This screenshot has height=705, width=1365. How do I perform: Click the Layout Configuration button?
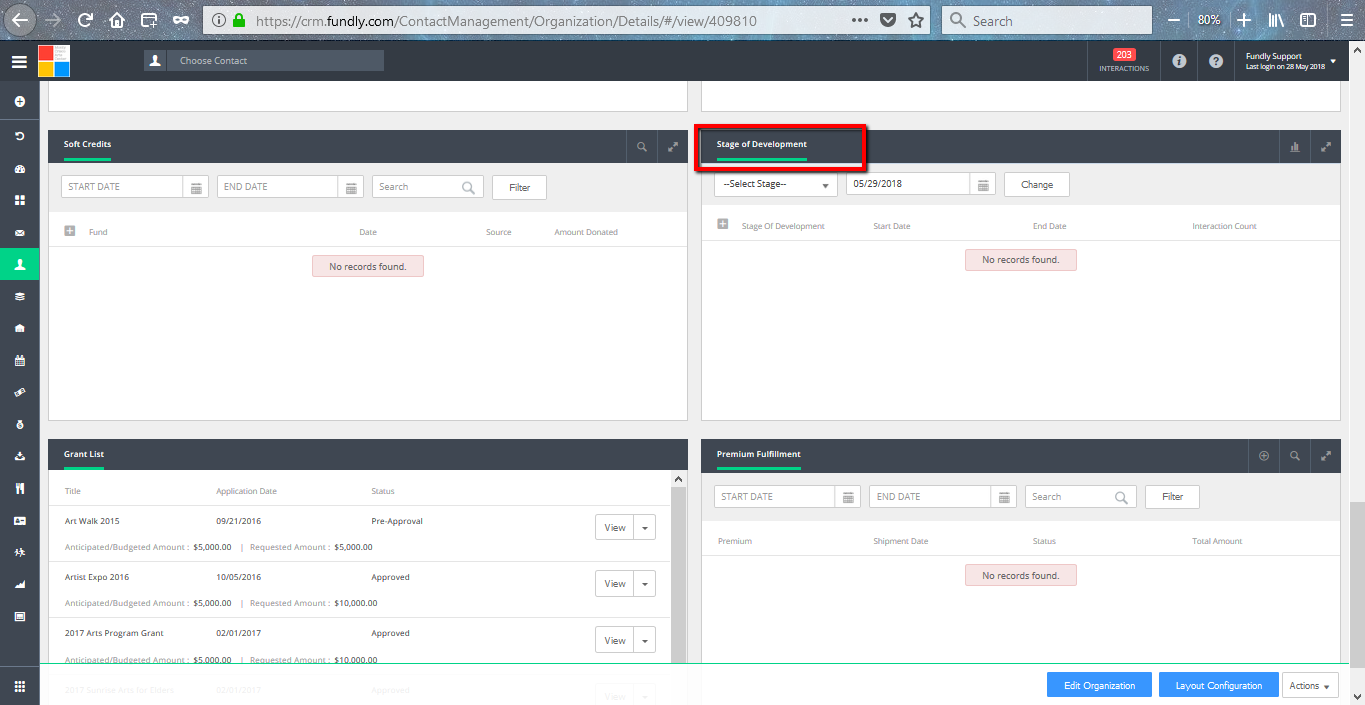click(1219, 685)
